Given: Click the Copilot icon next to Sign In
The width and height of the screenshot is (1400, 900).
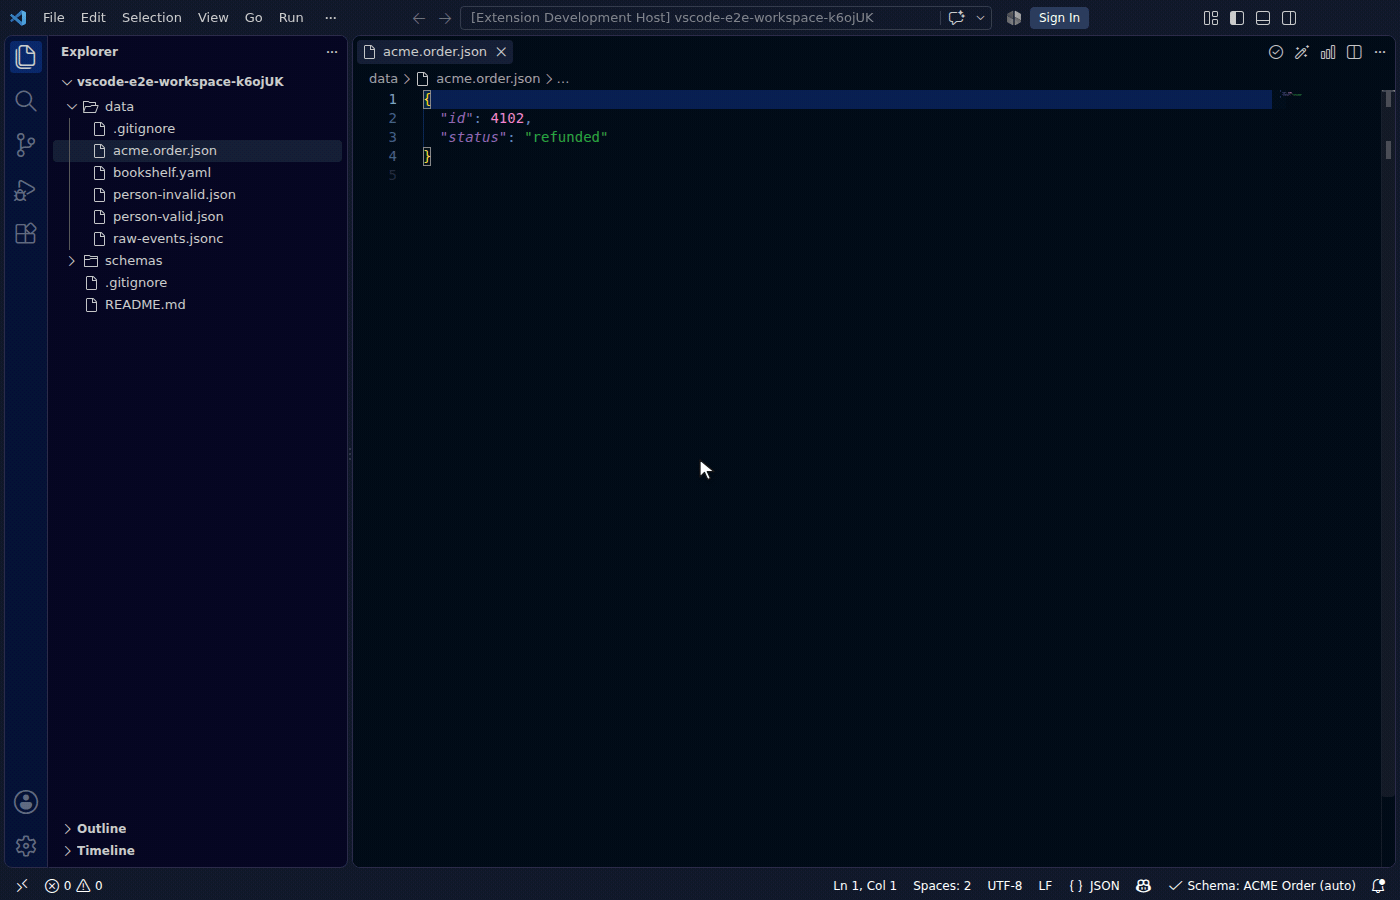Looking at the screenshot, I should [x=1014, y=18].
